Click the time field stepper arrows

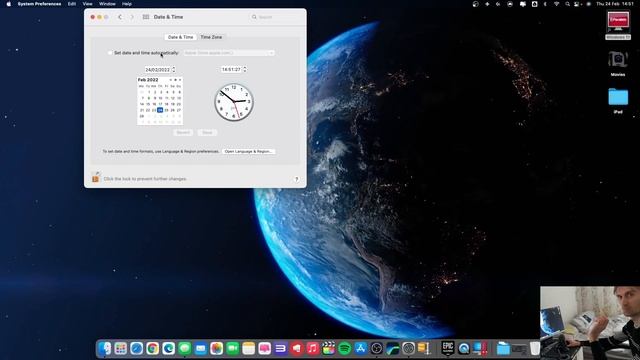click(245, 69)
